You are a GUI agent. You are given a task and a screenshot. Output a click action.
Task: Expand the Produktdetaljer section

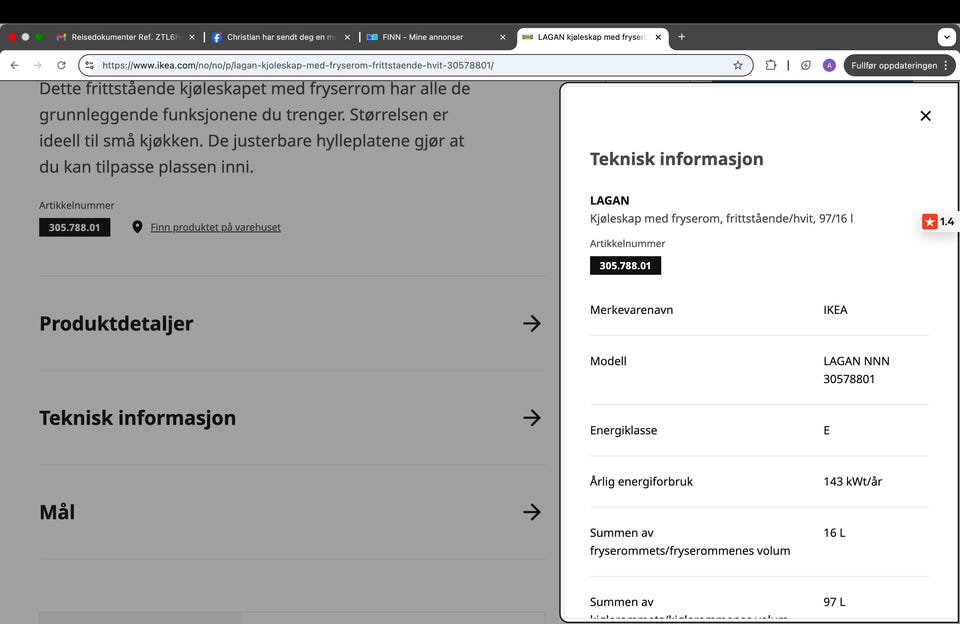tap(290, 323)
